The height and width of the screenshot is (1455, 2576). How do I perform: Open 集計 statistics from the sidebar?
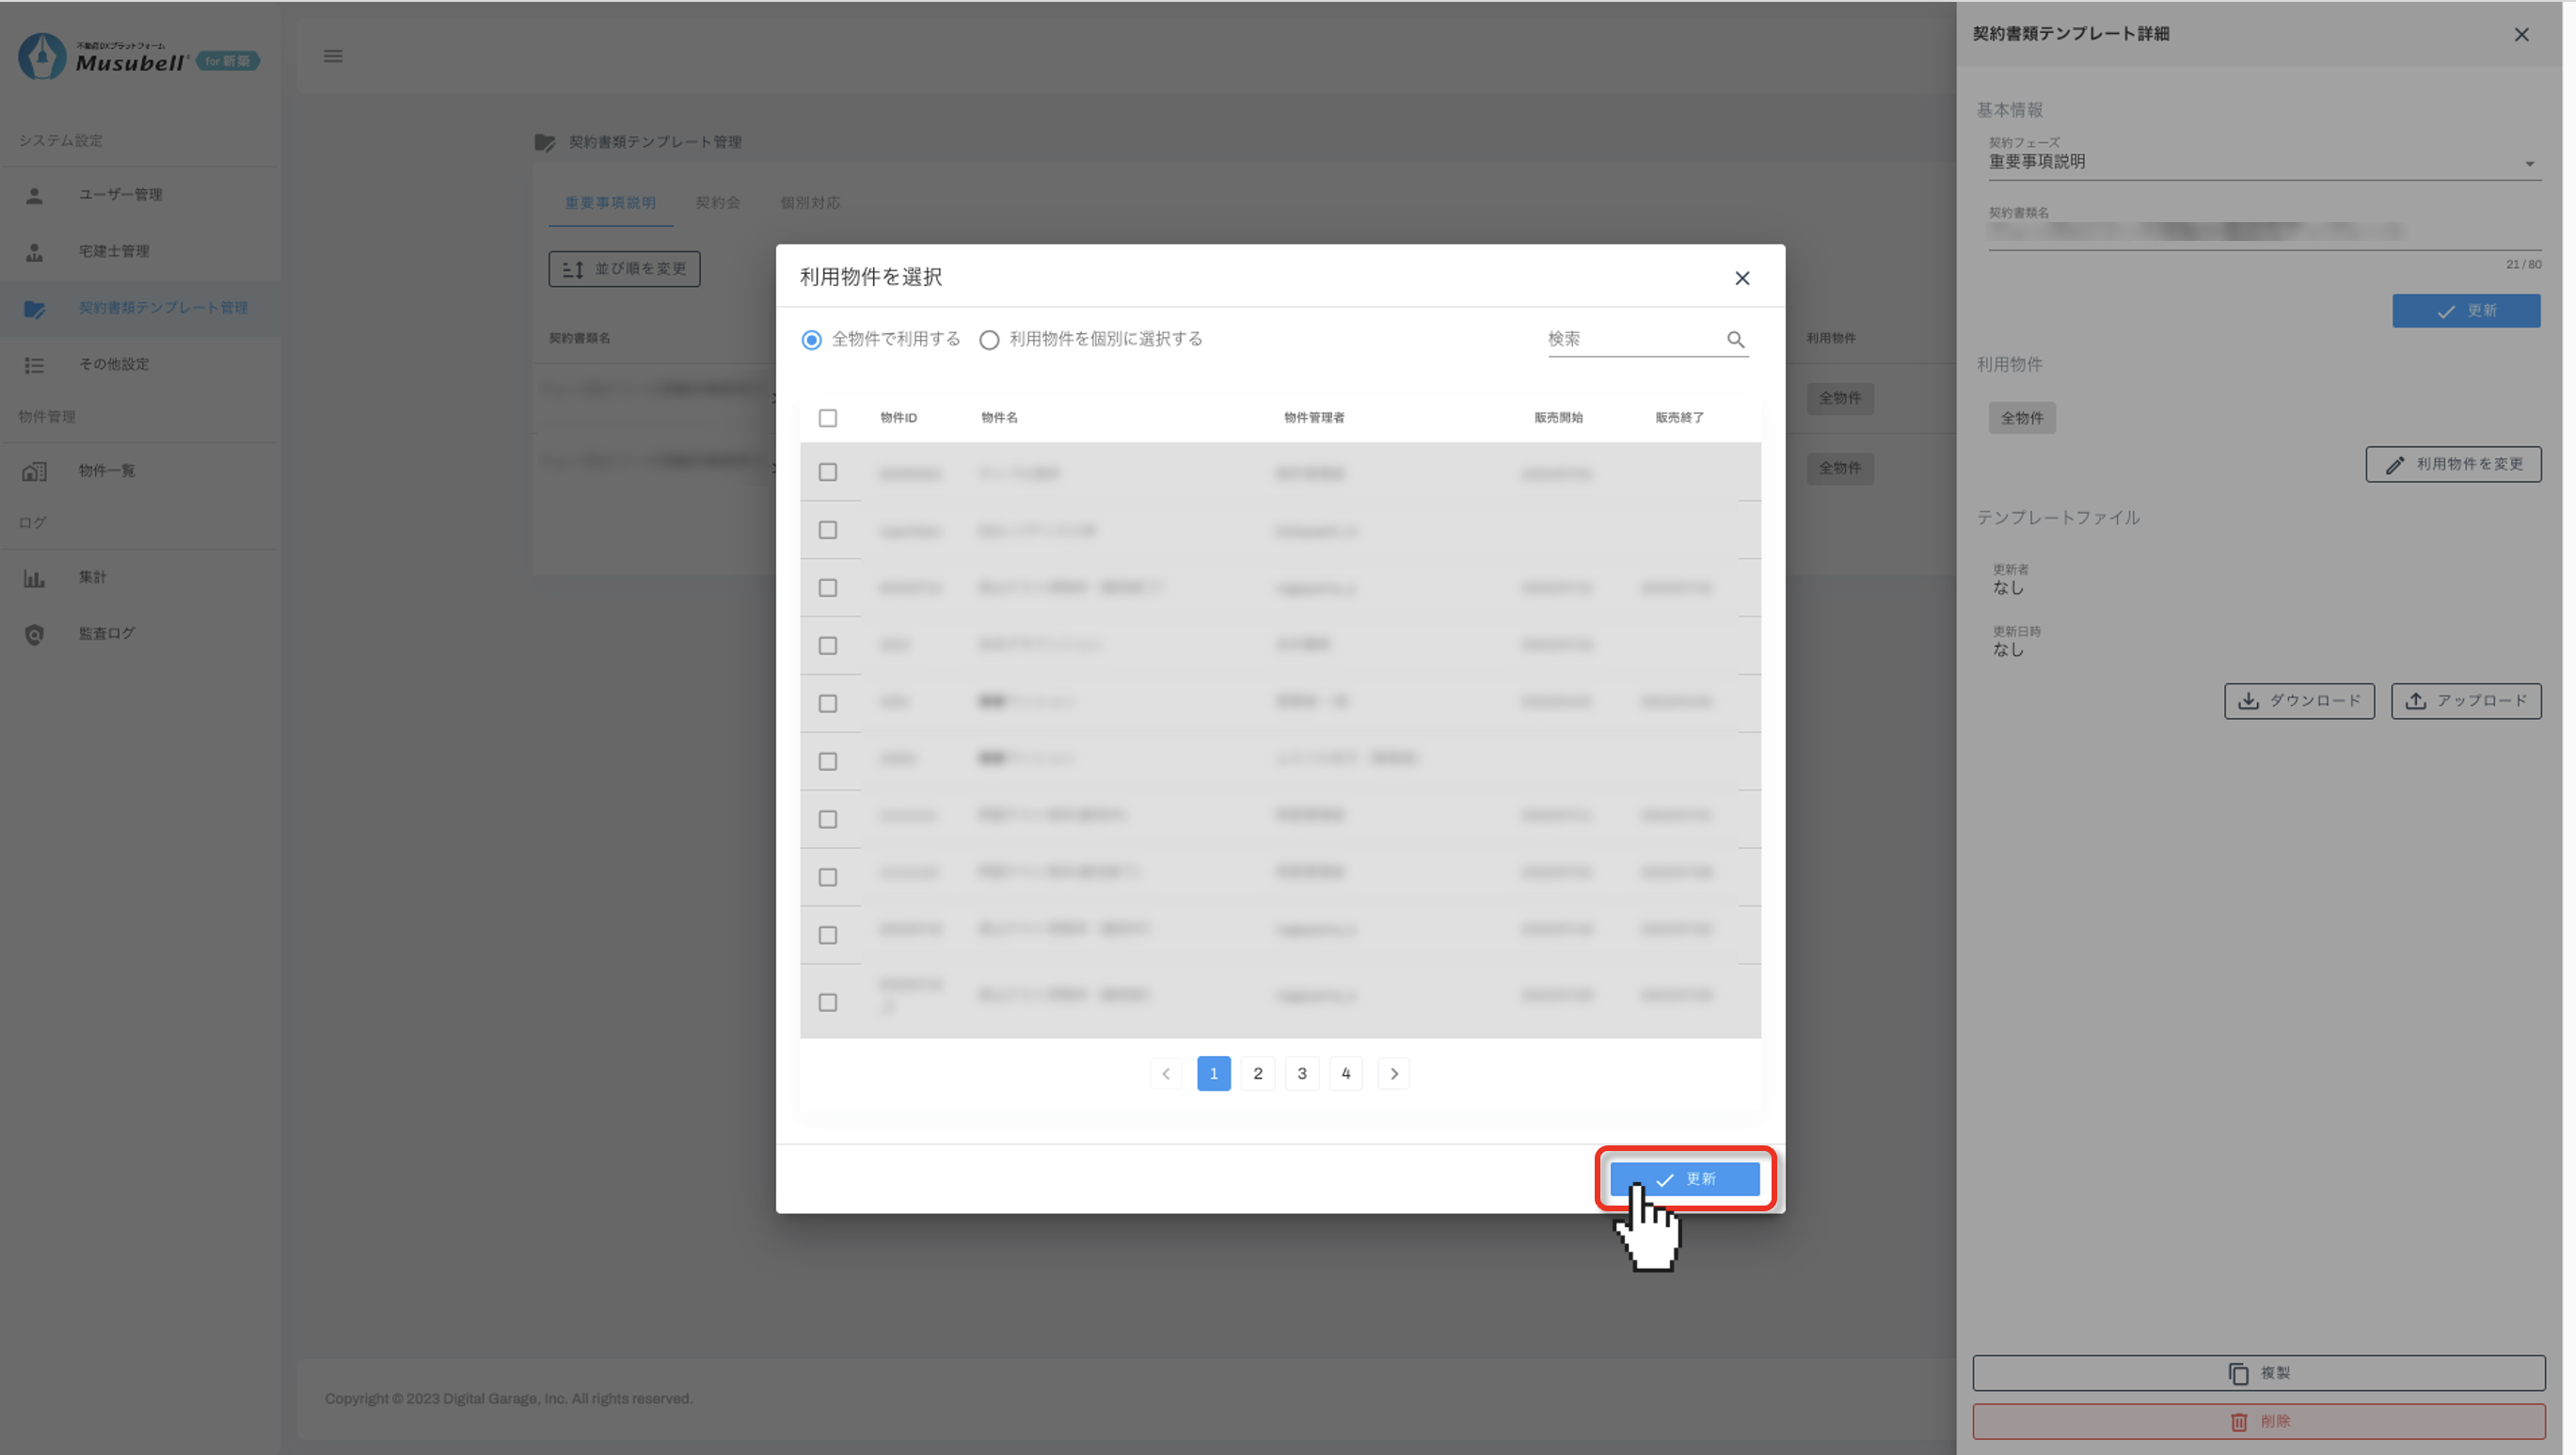[92, 577]
